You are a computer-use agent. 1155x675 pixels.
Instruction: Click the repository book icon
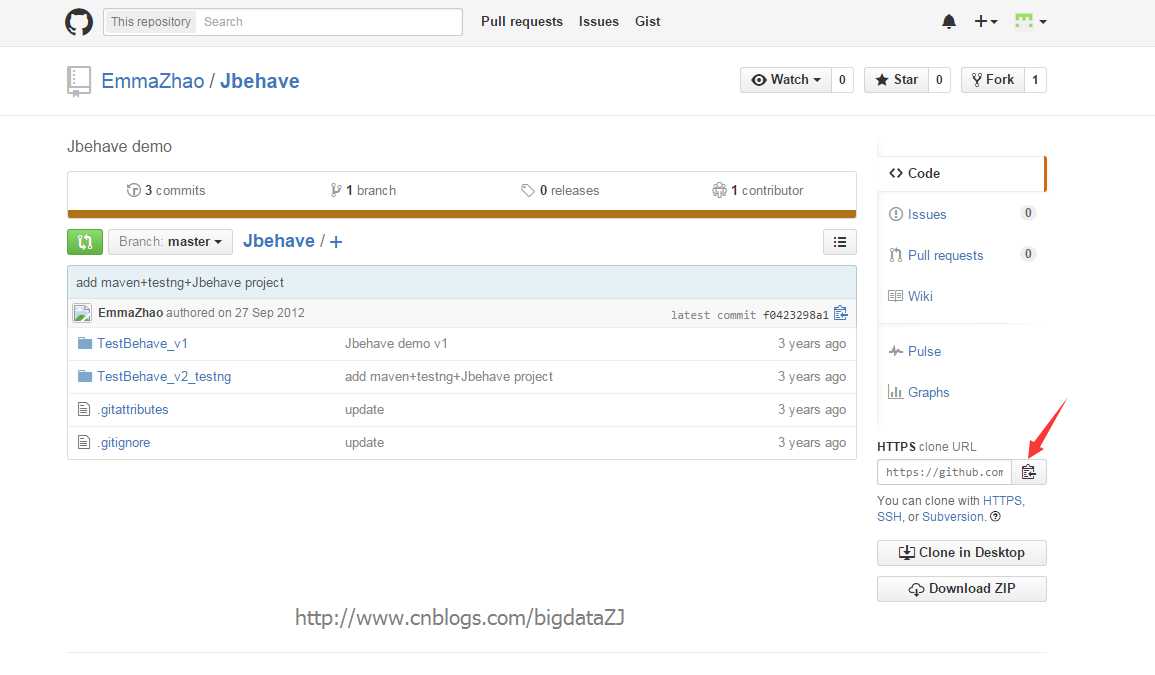pyautogui.click(x=79, y=81)
